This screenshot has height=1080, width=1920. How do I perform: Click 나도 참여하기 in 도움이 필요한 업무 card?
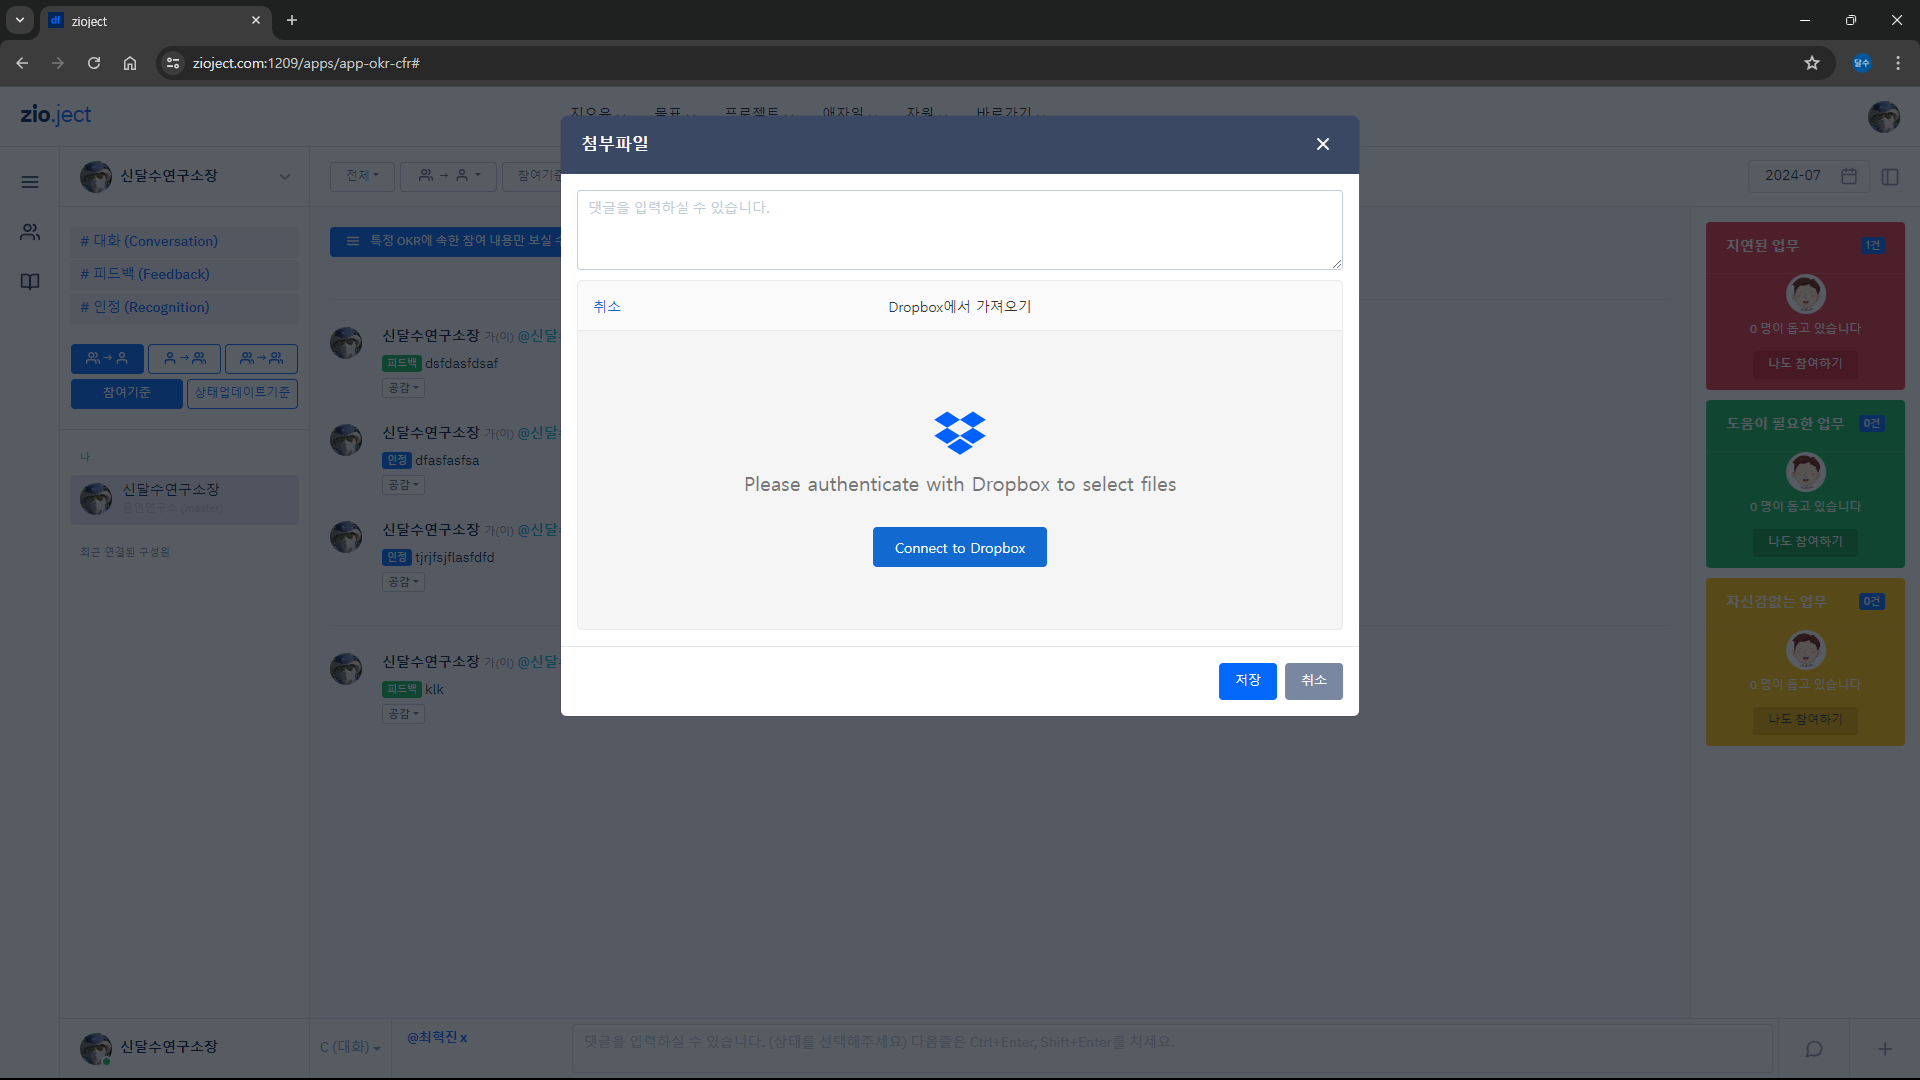pos(1805,541)
